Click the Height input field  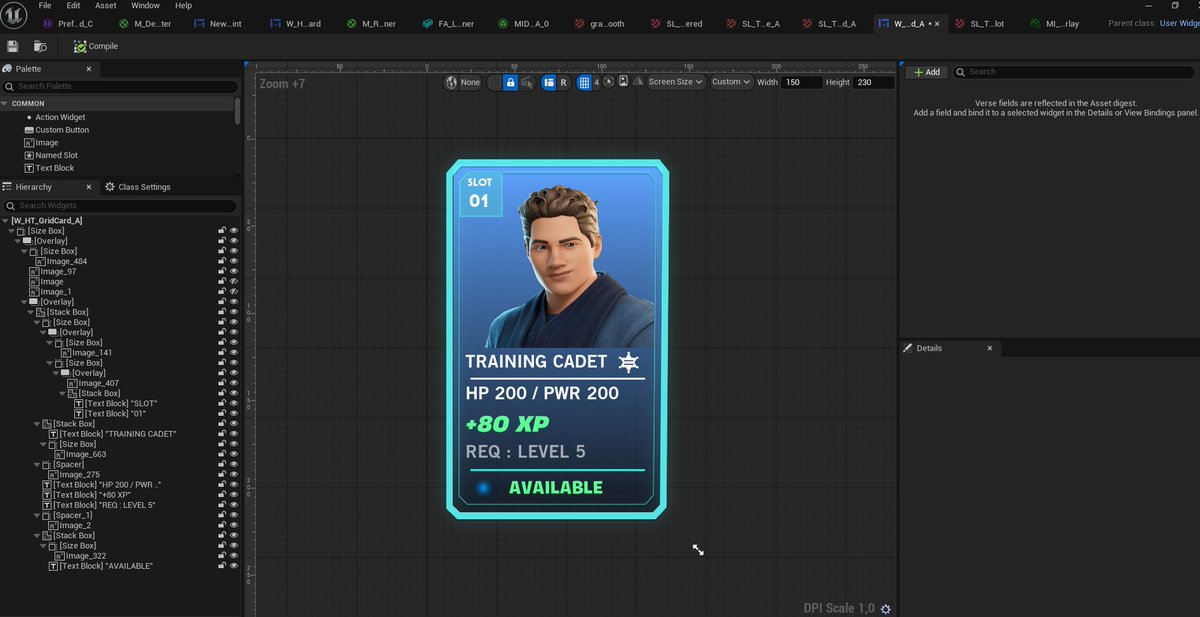click(874, 82)
